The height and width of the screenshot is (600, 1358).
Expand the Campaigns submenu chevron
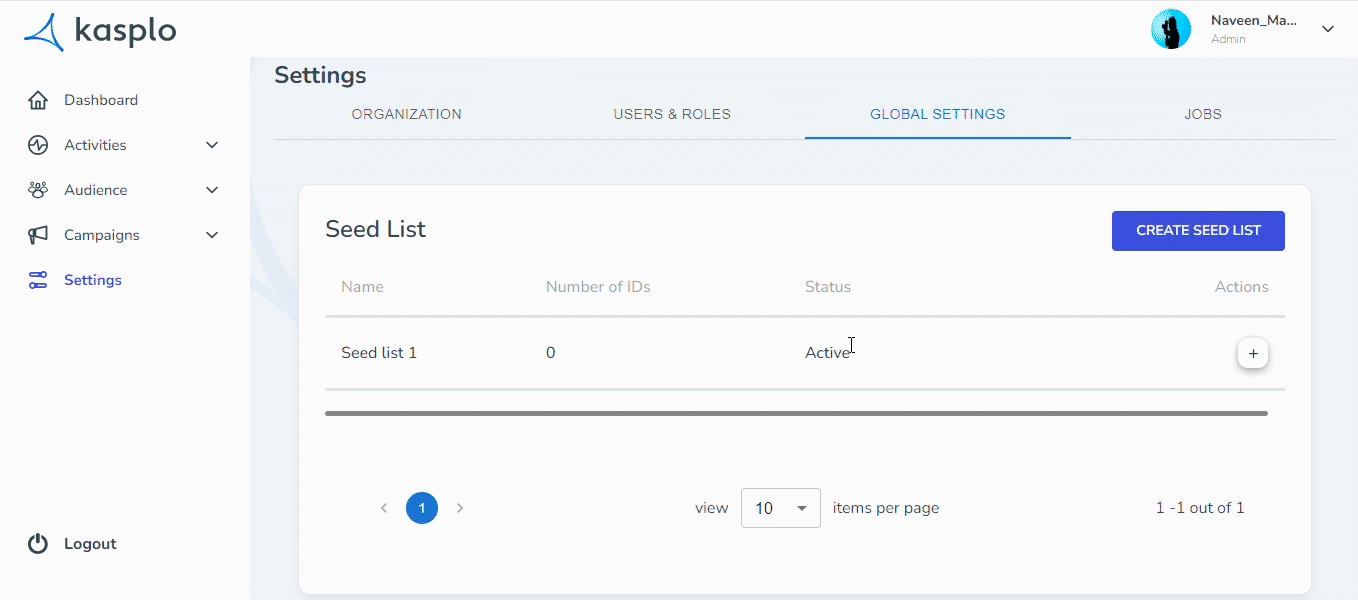tap(212, 235)
